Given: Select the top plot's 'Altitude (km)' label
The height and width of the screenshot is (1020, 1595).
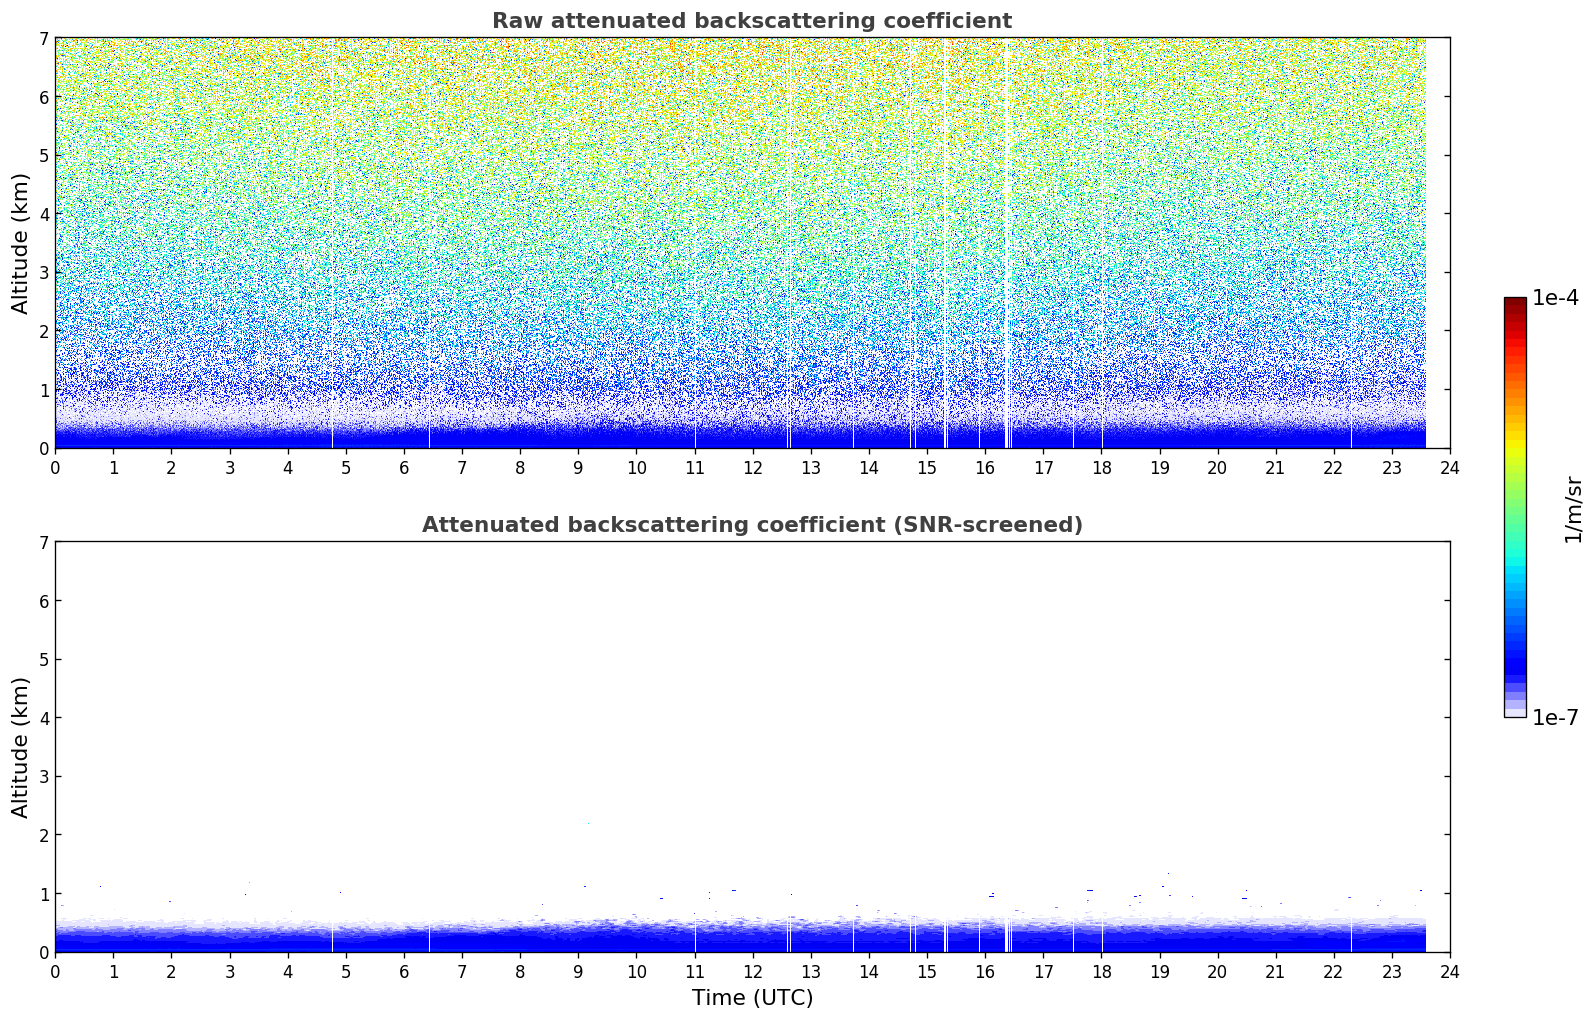Looking at the screenshot, I should [x=21, y=243].
